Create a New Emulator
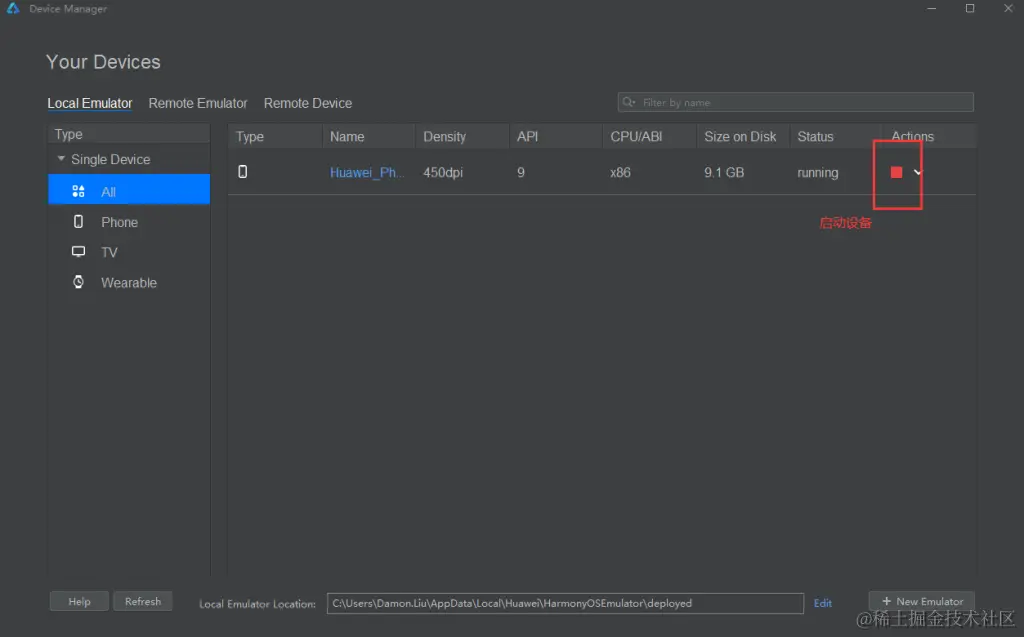 pyautogui.click(x=921, y=601)
